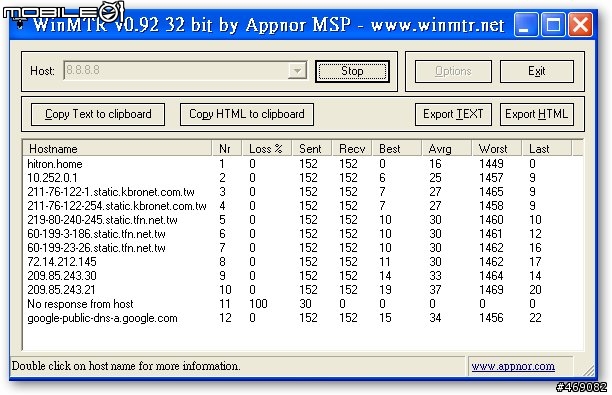Click the Stop button
Viewport: 612px width, 395px height.
[352, 71]
